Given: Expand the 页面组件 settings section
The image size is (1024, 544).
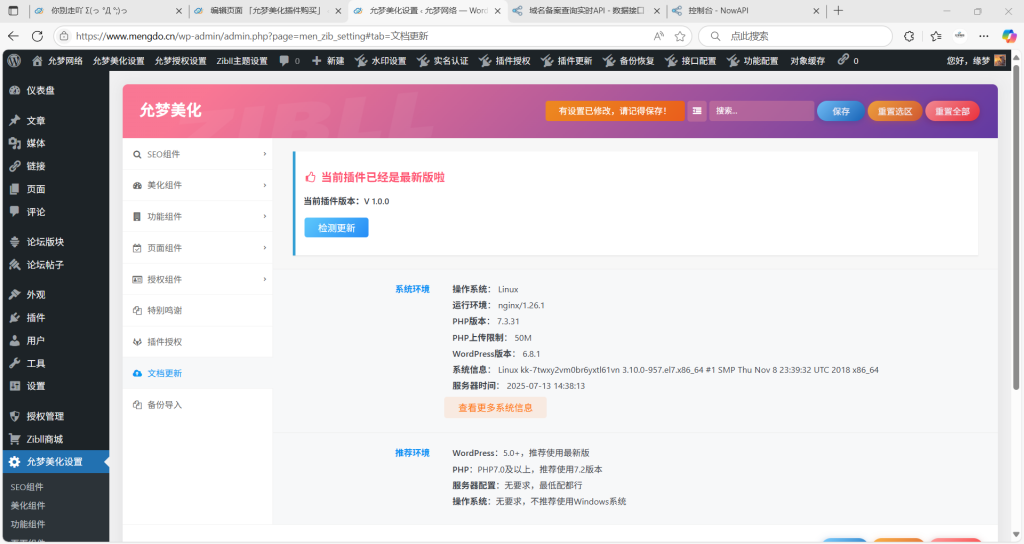Looking at the screenshot, I should click(x=197, y=248).
